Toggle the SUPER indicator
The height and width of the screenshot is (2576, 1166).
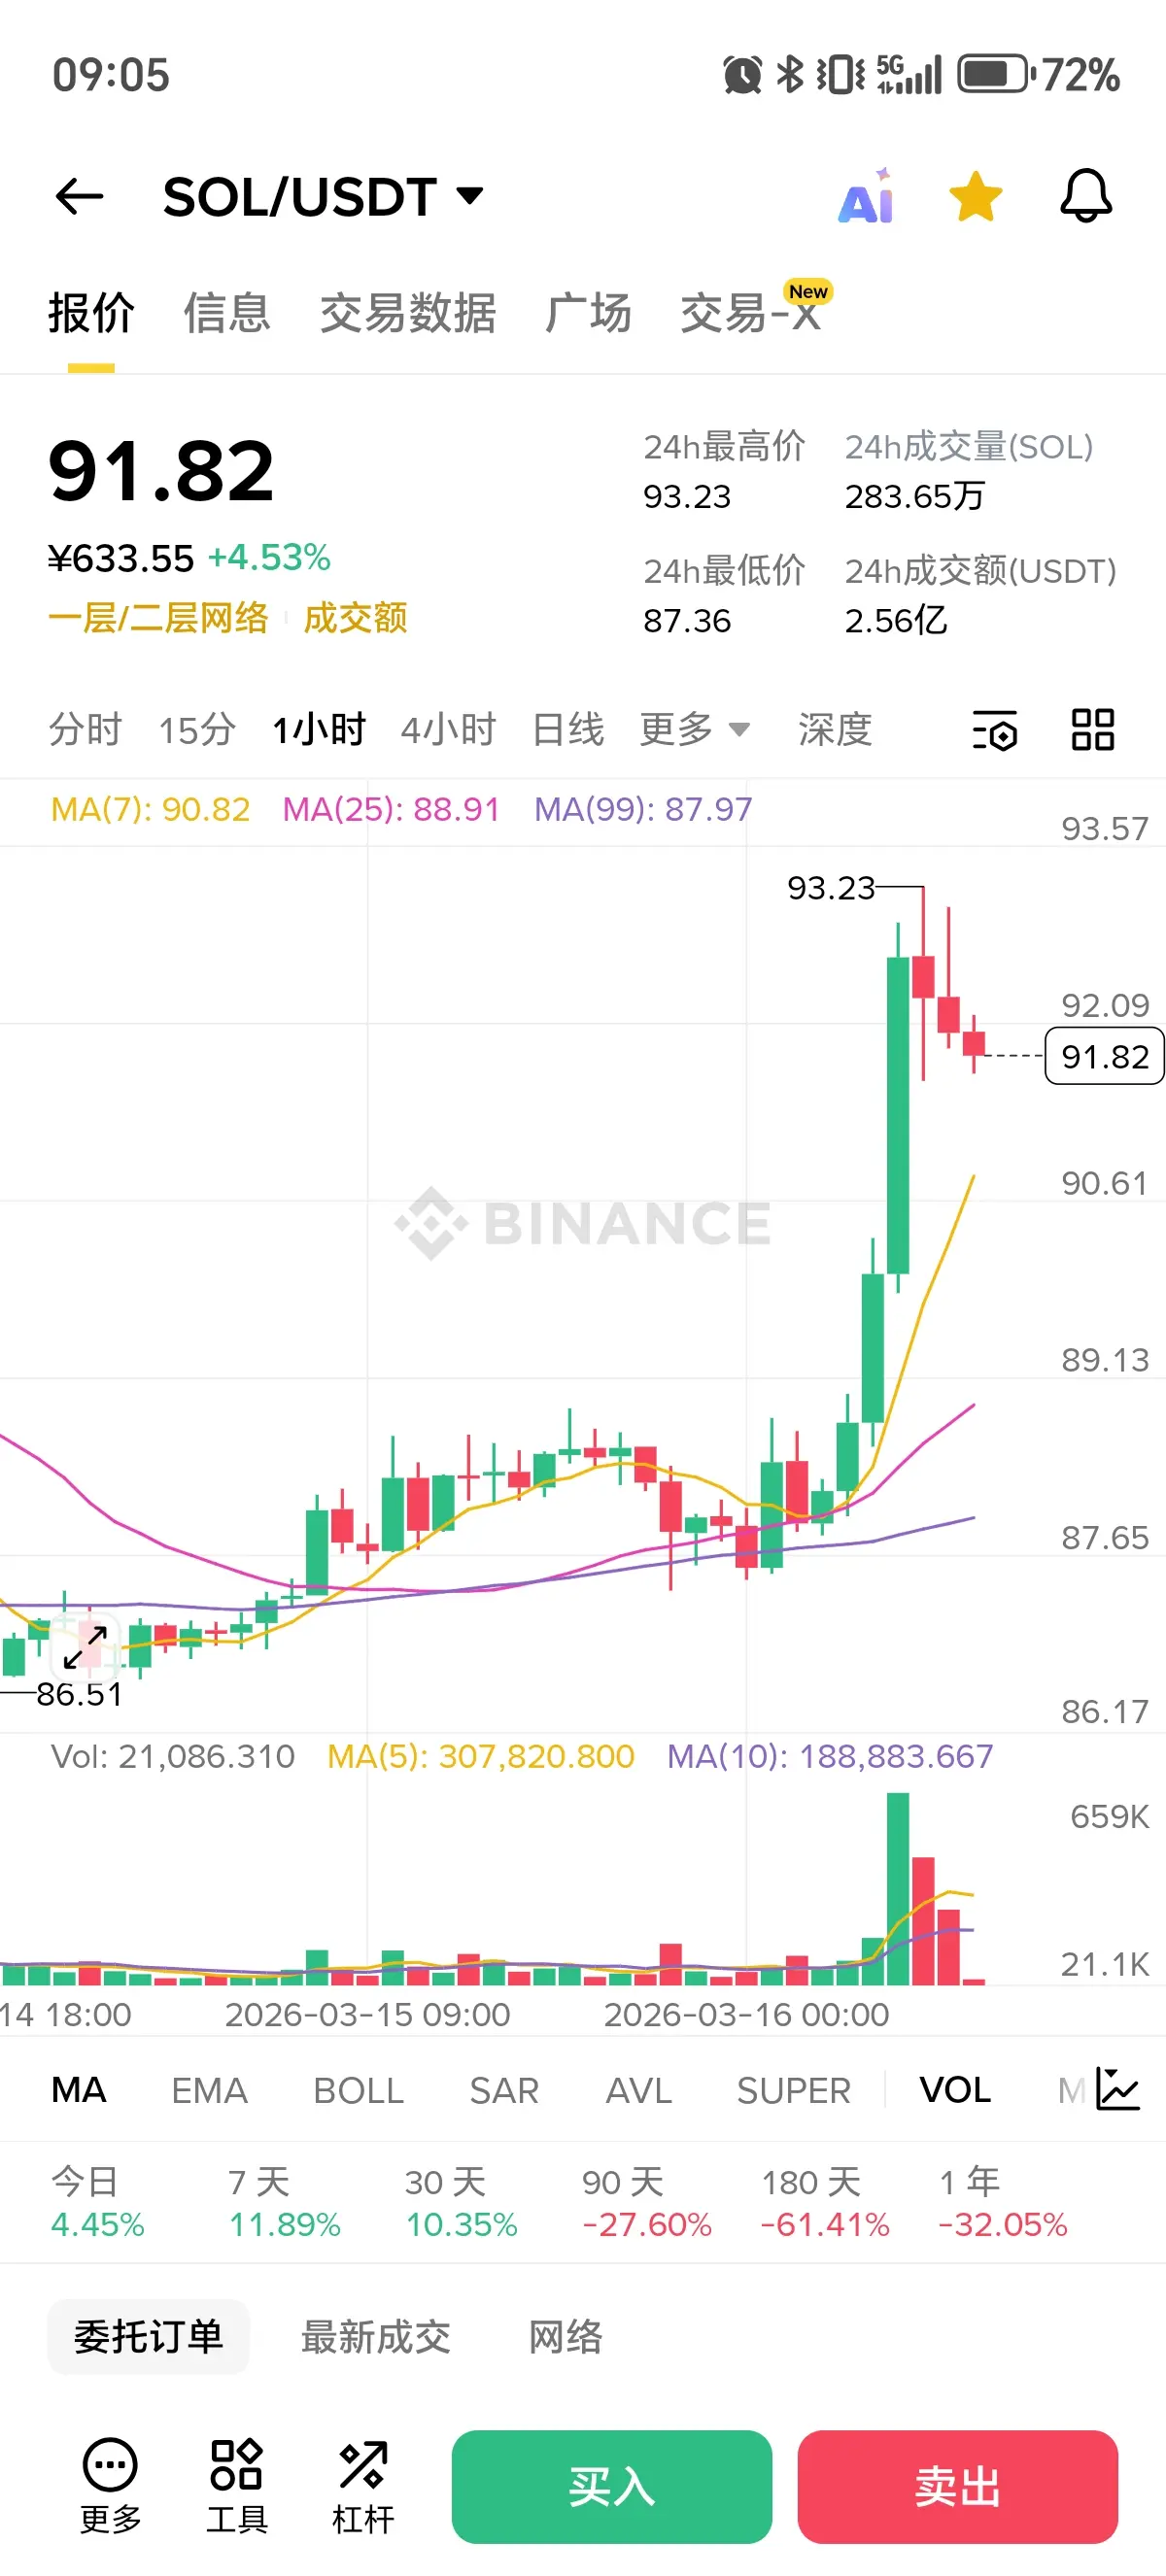click(794, 2090)
